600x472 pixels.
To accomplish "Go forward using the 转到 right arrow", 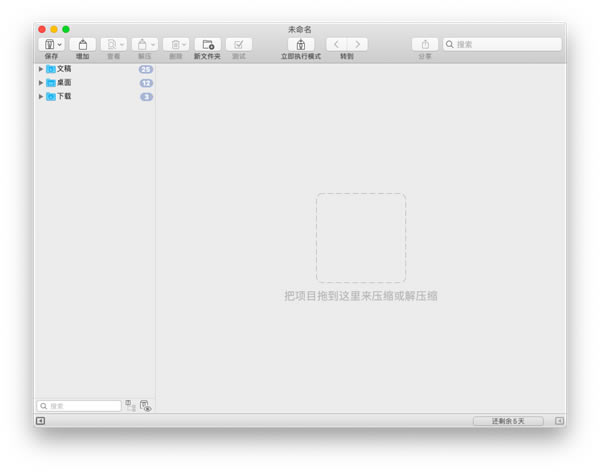I will pos(357,44).
